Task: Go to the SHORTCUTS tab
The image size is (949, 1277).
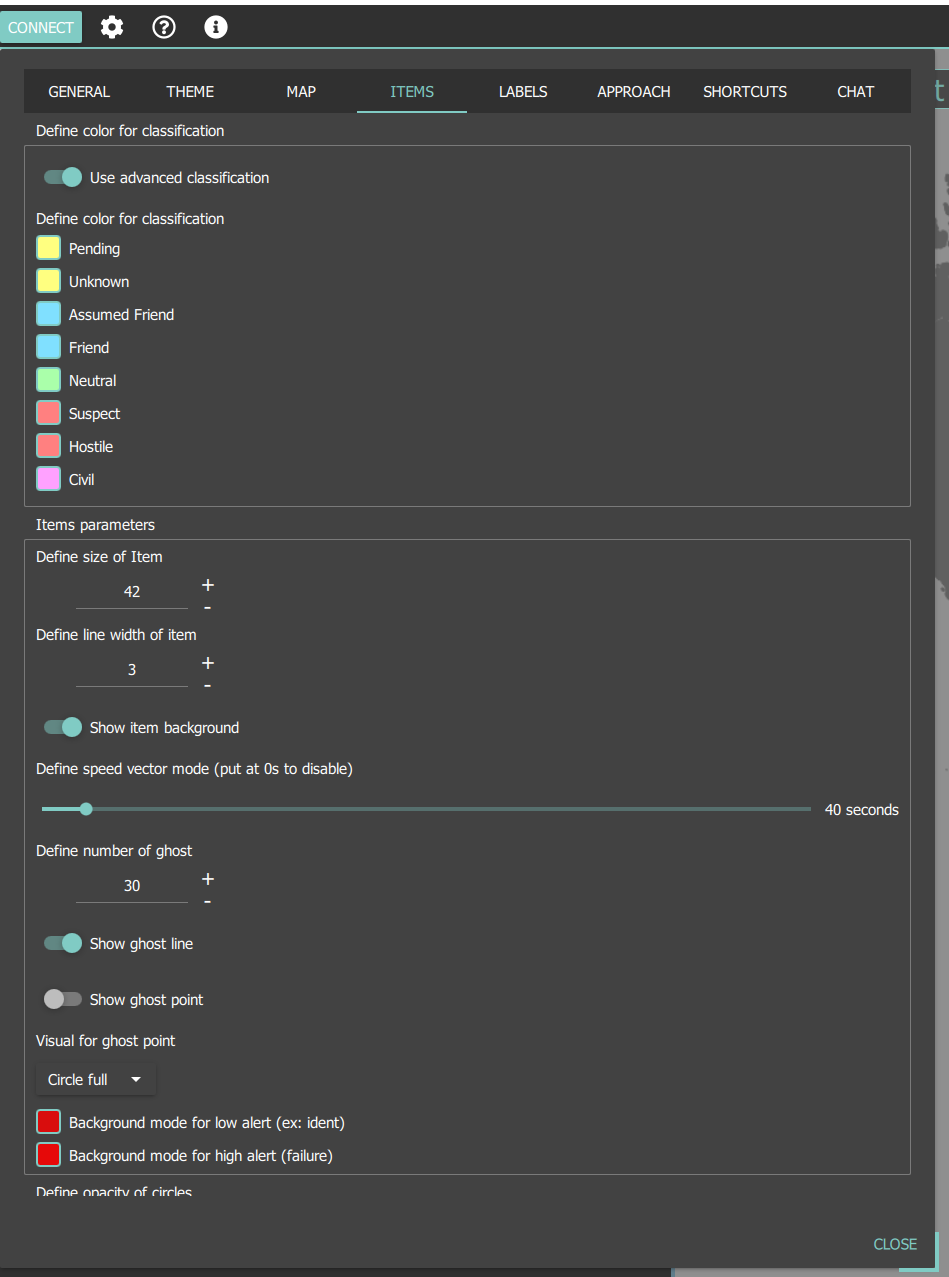Action: coord(745,91)
